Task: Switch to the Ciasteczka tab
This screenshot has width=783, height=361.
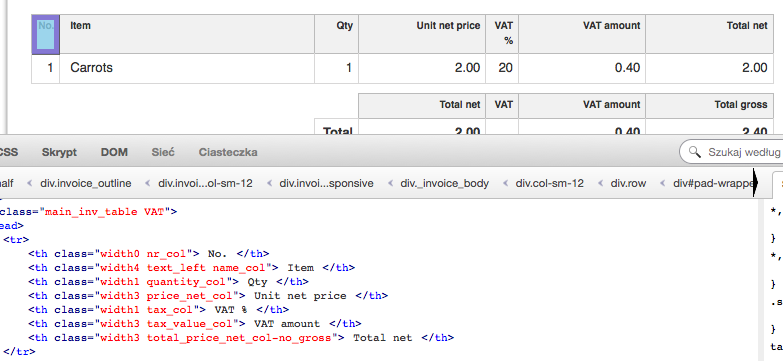Action: point(228,152)
